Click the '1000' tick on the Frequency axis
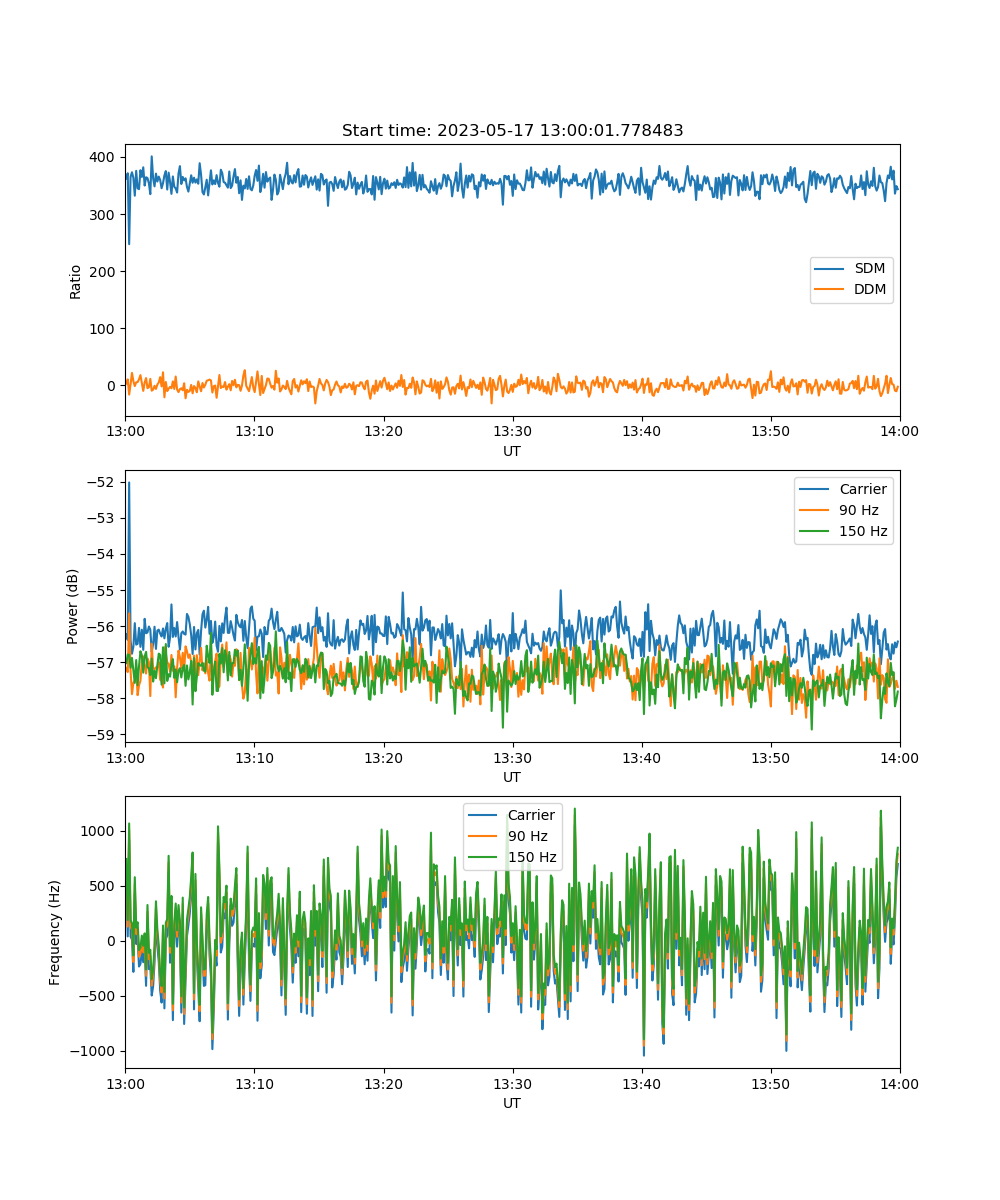The width and height of the screenshot is (1000, 1200). [101, 830]
